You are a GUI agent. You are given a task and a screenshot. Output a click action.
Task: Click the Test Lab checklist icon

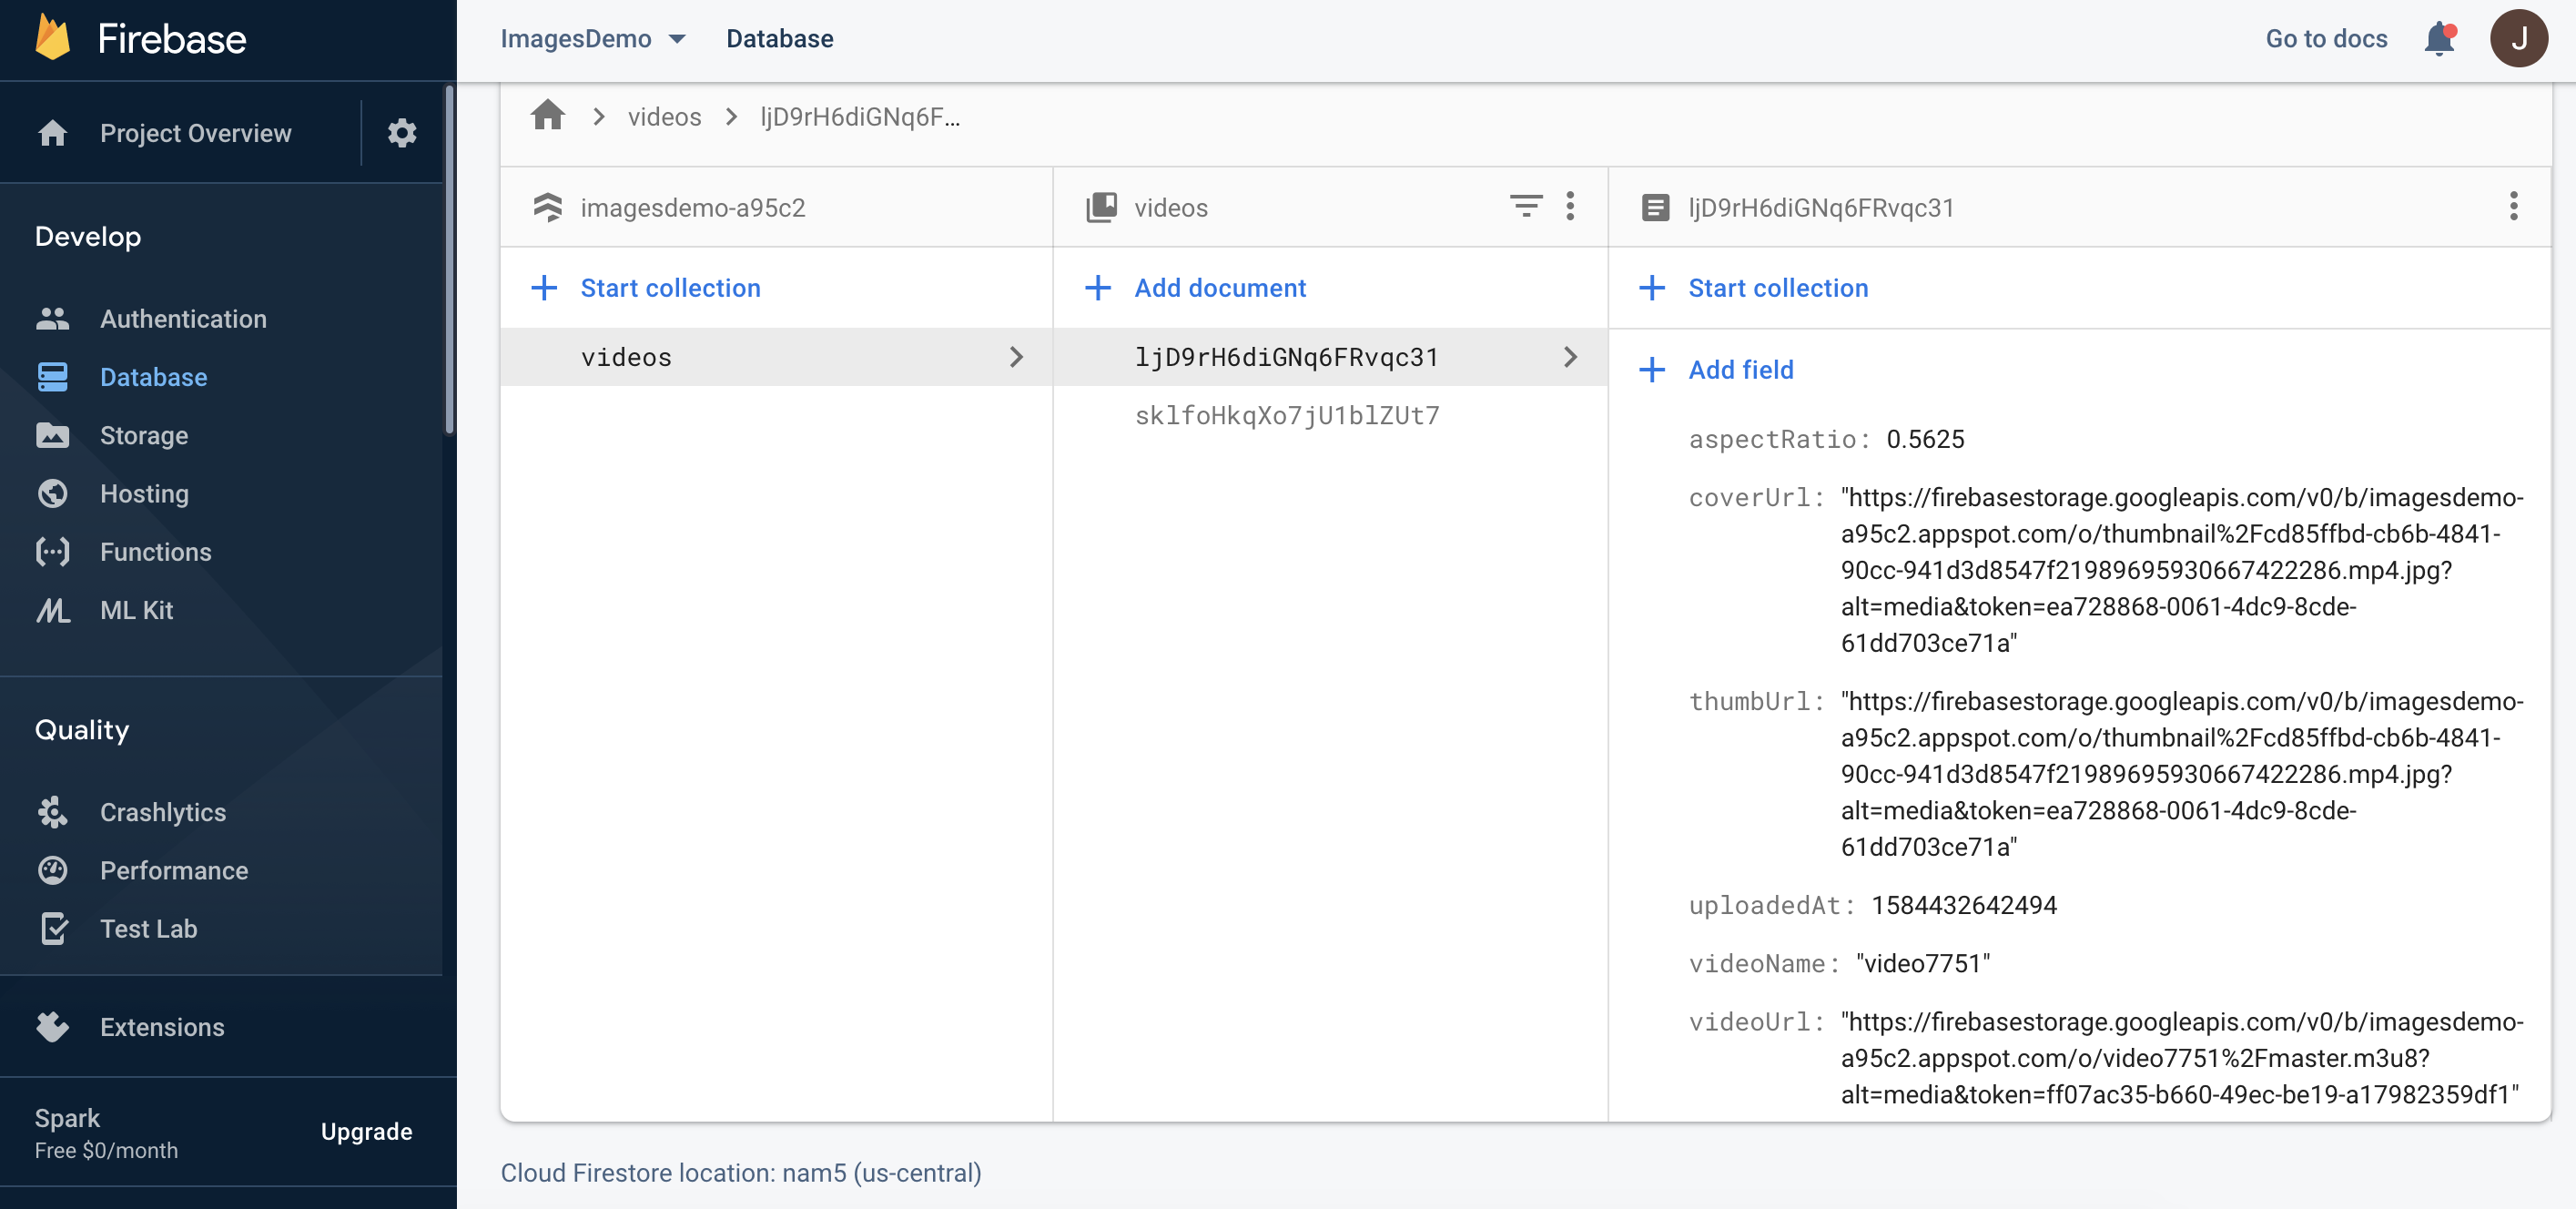(x=55, y=928)
